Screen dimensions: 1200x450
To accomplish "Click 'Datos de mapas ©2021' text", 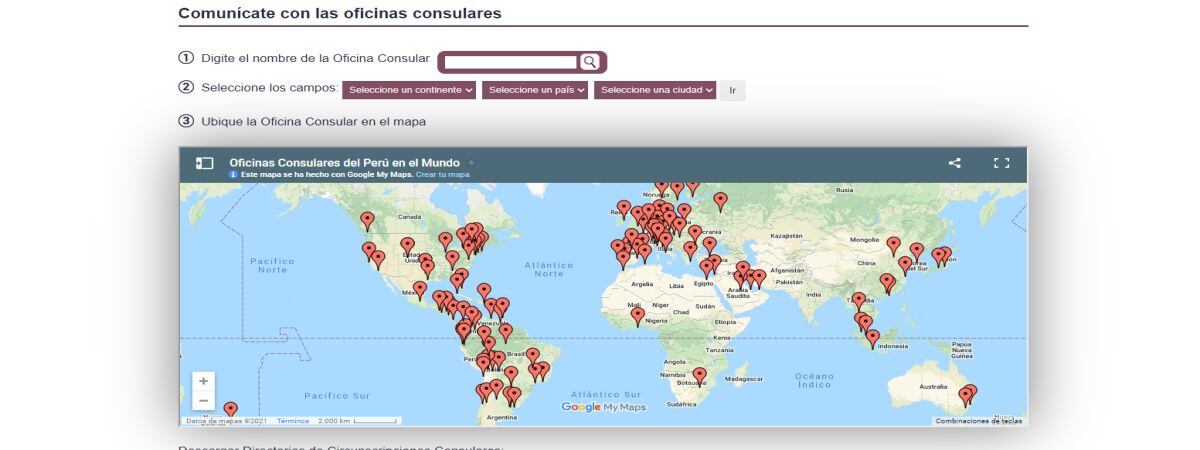I will pos(225,421).
